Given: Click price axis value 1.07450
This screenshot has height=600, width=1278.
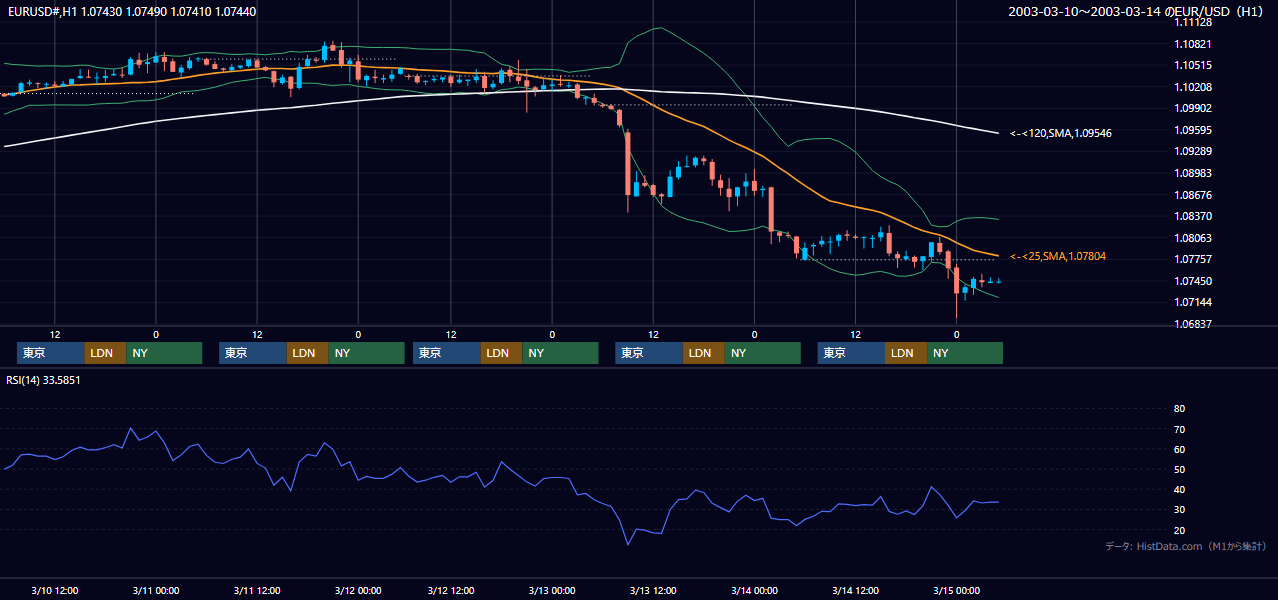Looking at the screenshot, I should (x=1193, y=281).
